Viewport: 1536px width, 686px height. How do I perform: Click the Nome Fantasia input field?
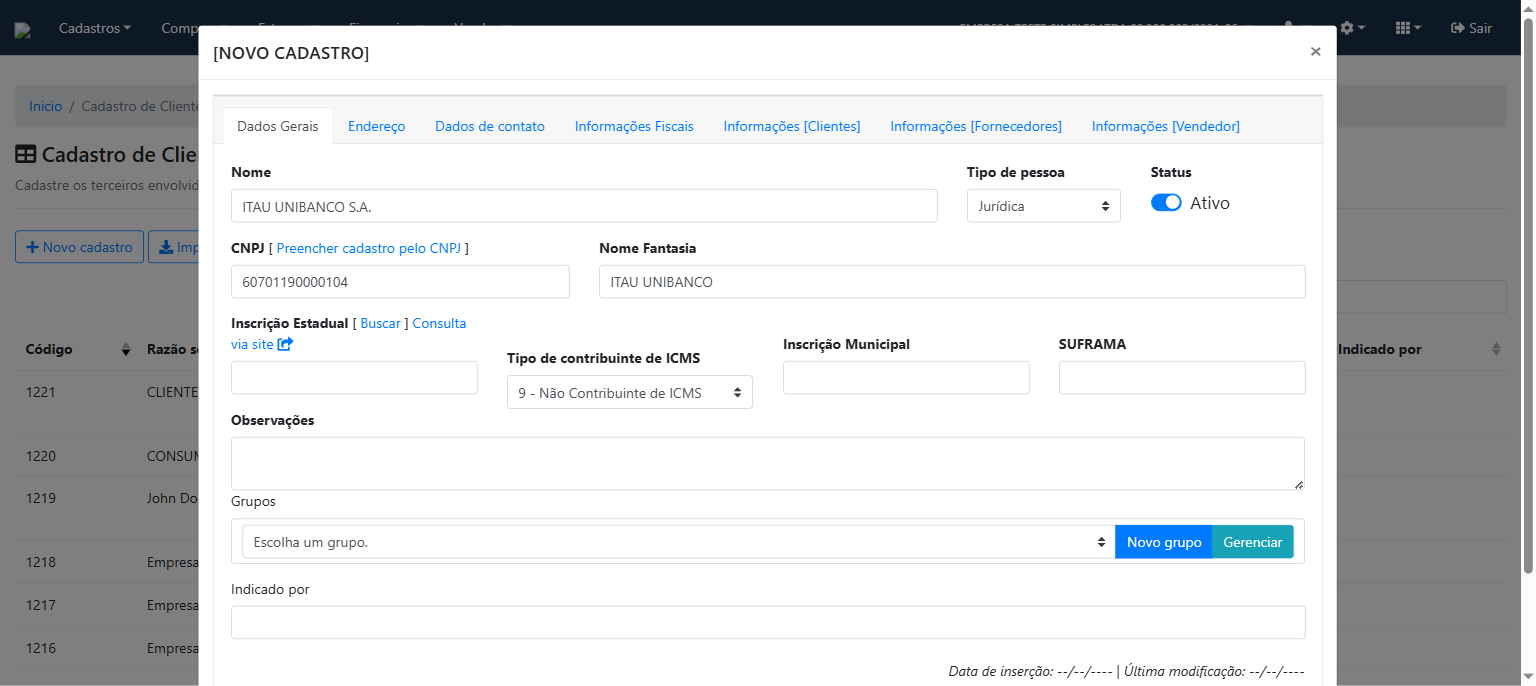(952, 282)
